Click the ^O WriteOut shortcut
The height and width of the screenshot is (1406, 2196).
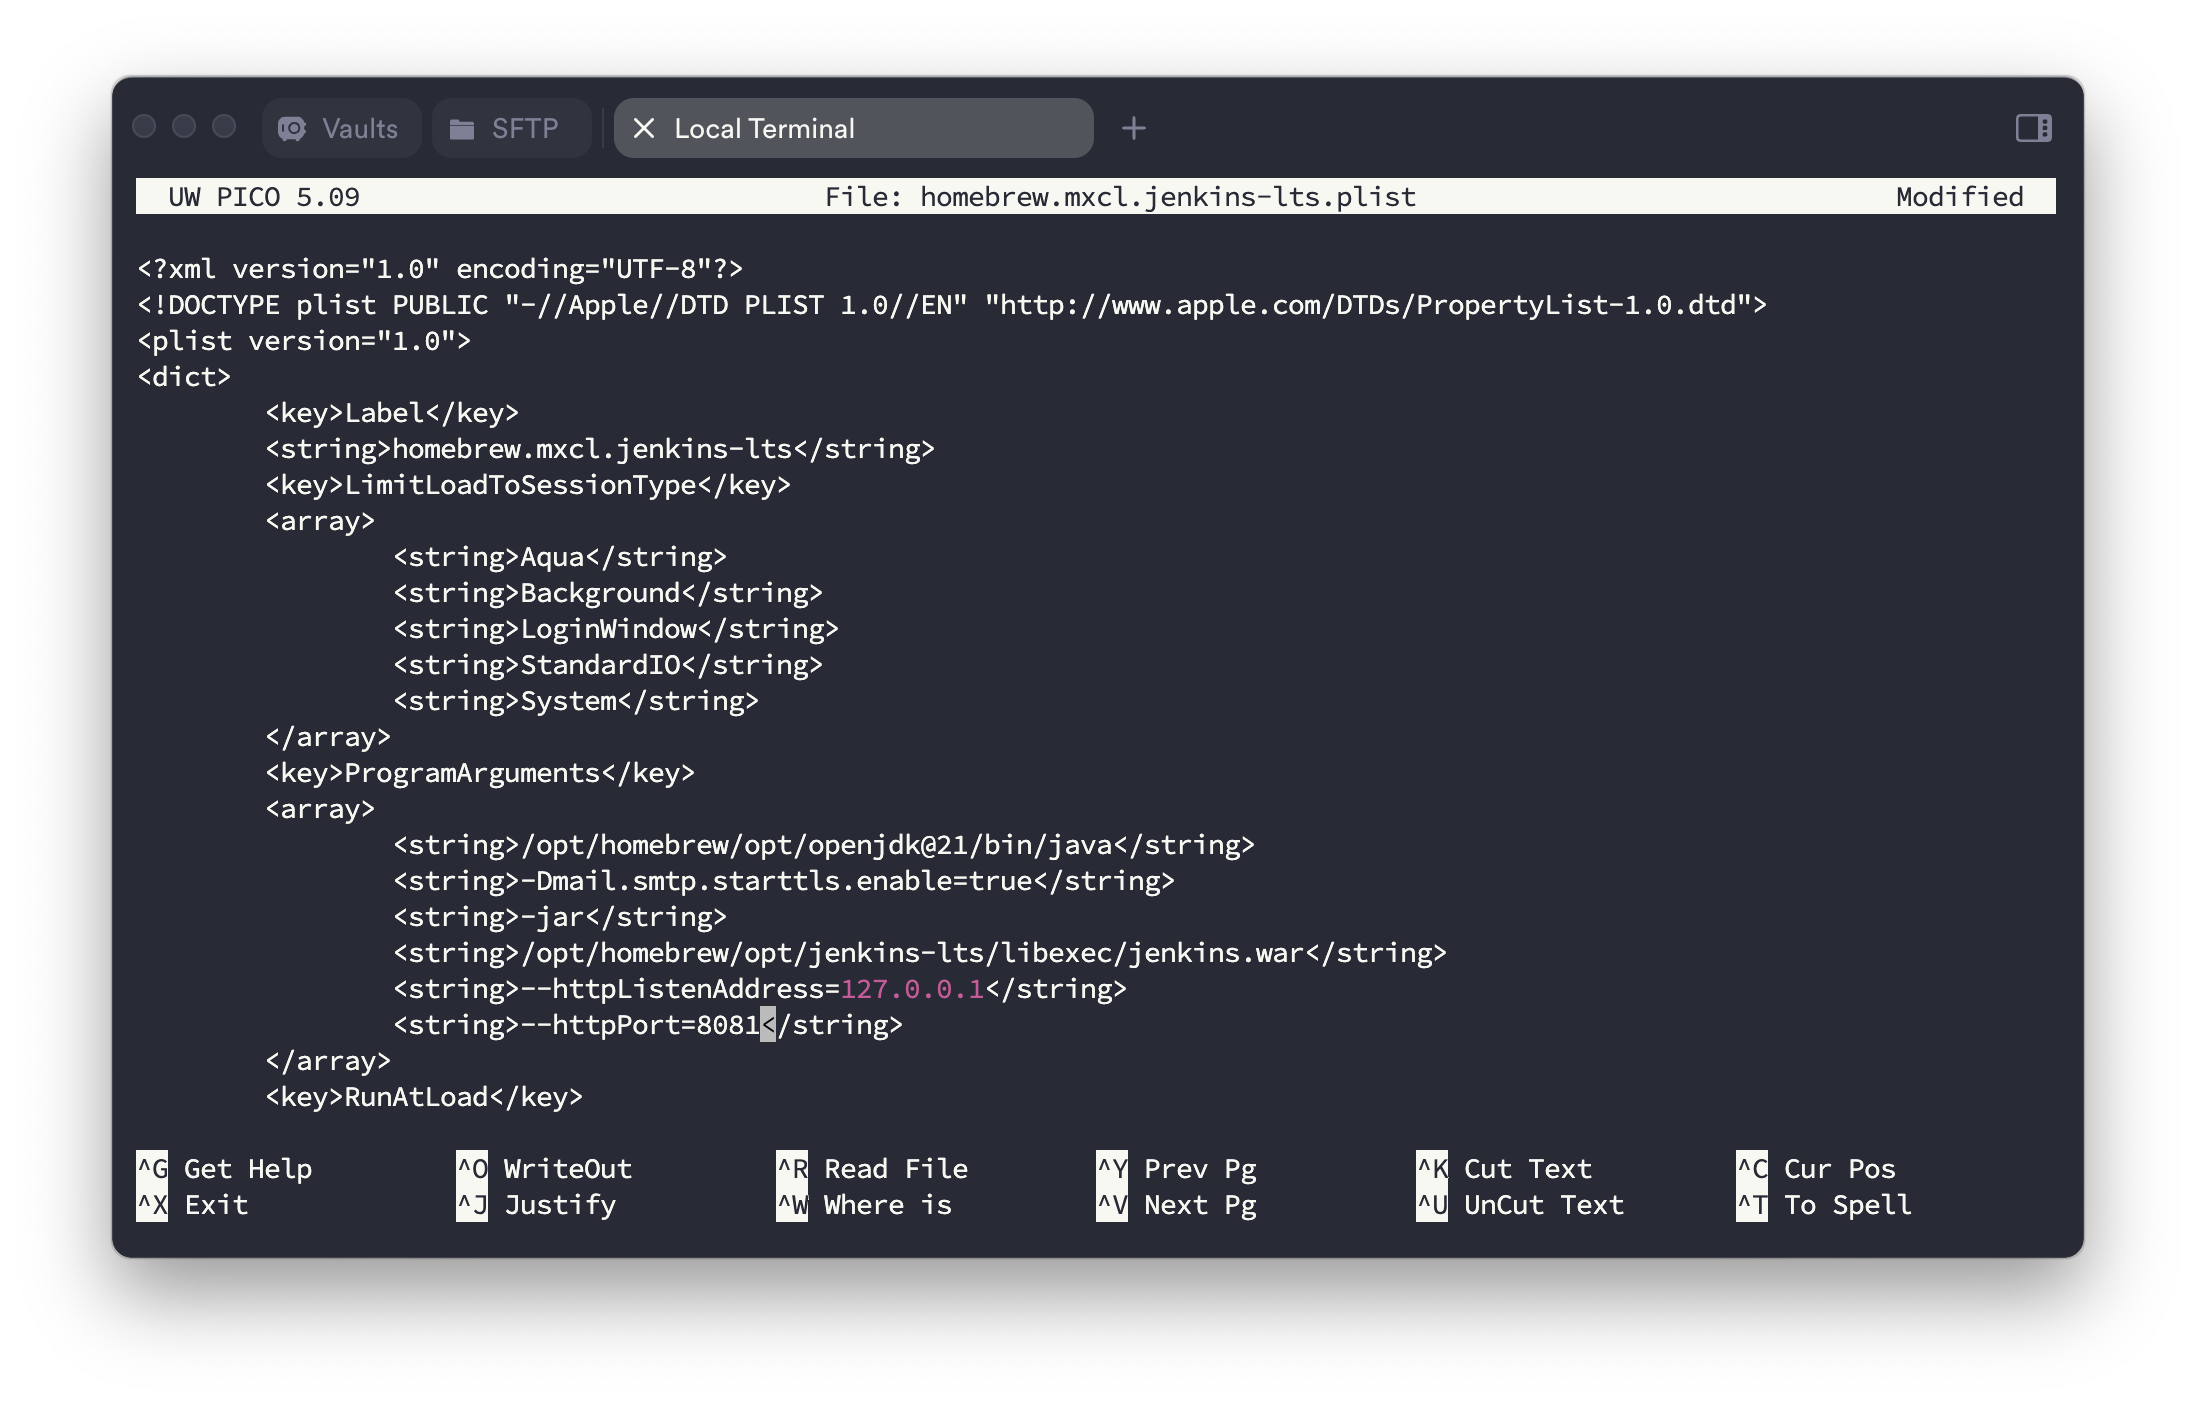tap(545, 1169)
